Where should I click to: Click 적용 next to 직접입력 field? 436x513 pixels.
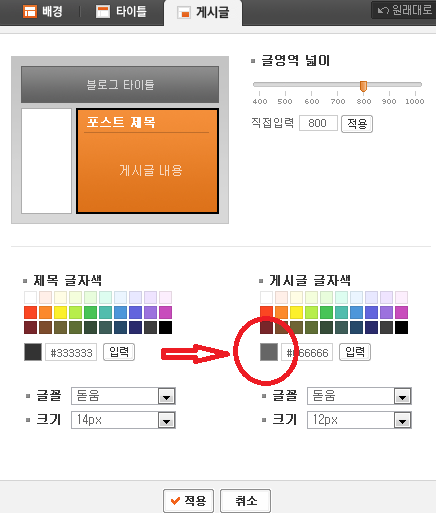pos(357,124)
